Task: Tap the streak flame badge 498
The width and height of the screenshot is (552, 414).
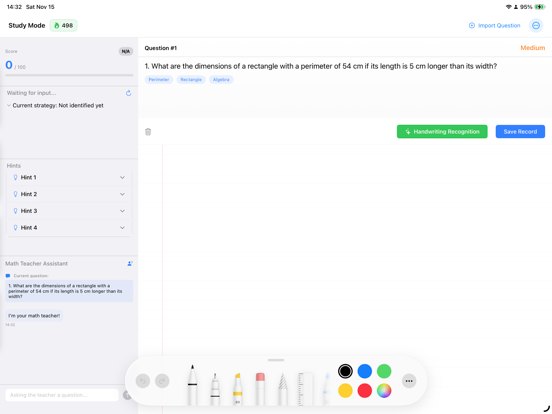Action: (x=64, y=25)
